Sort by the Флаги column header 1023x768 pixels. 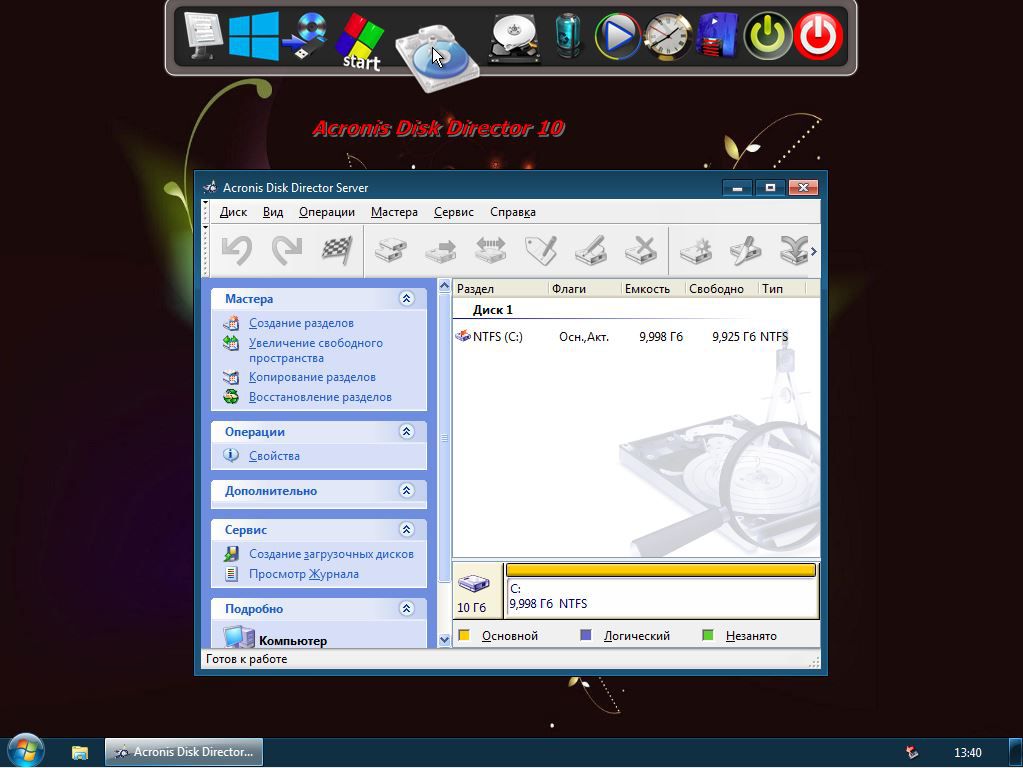coord(585,289)
